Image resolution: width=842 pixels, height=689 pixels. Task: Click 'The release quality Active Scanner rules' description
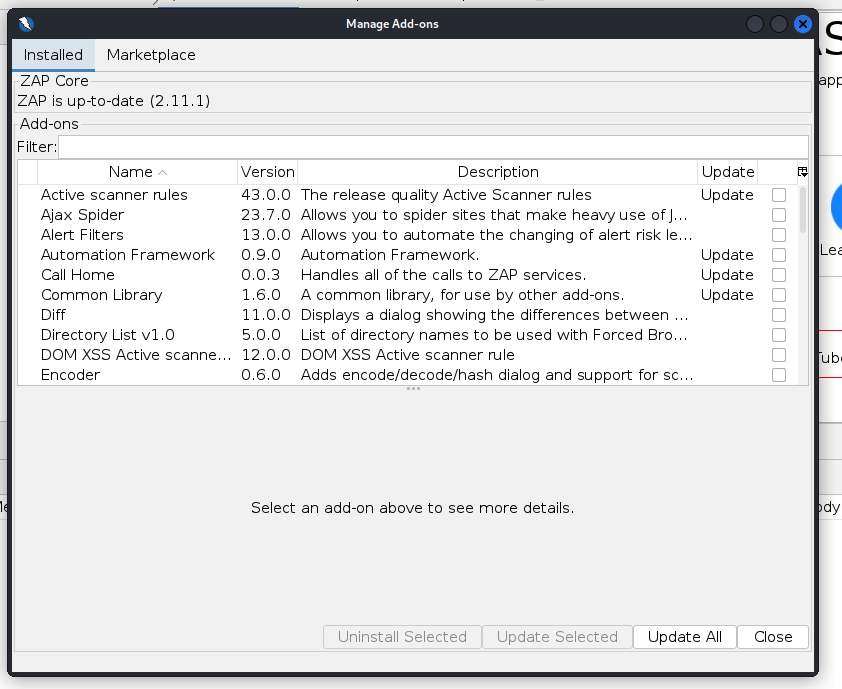446,195
